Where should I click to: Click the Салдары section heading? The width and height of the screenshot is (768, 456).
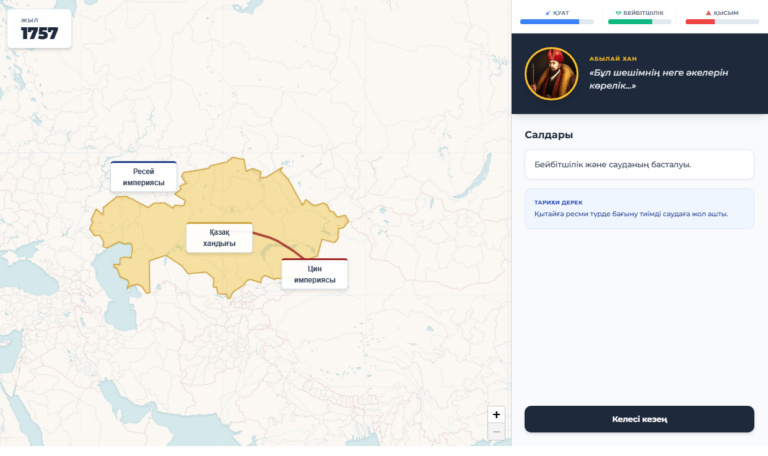point(549,135)
